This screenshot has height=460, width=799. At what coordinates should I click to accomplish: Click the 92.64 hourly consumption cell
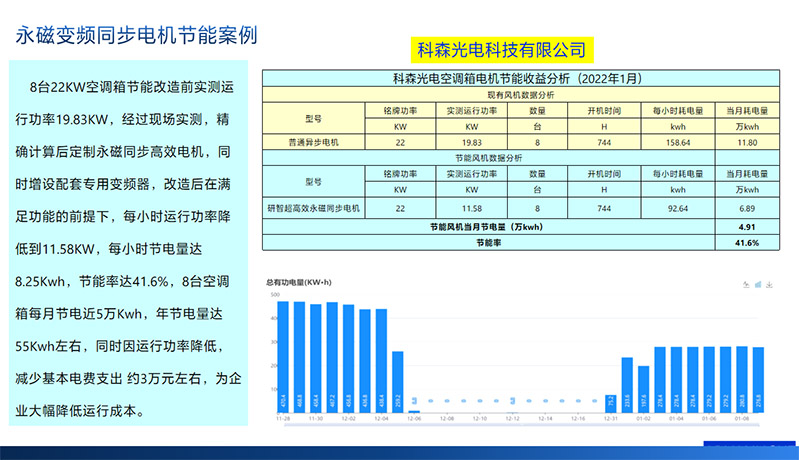click(678, 208)
